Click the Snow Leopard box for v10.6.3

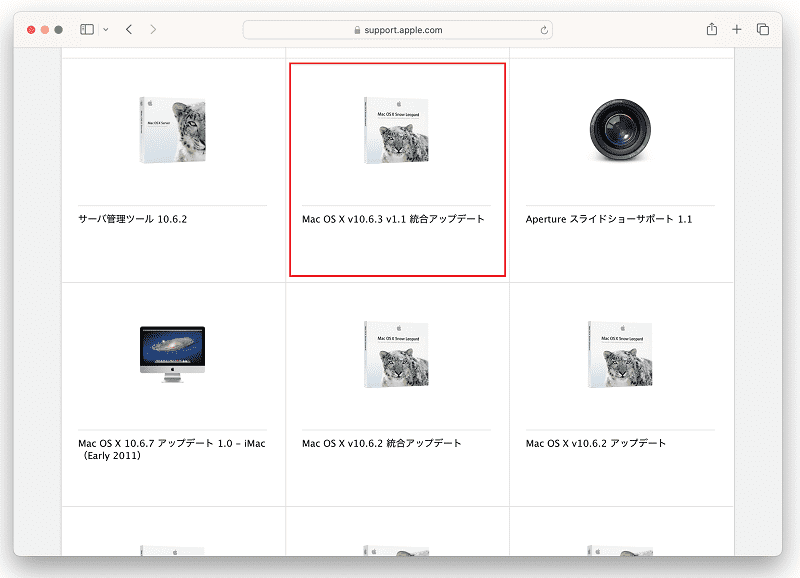(396, 130)
